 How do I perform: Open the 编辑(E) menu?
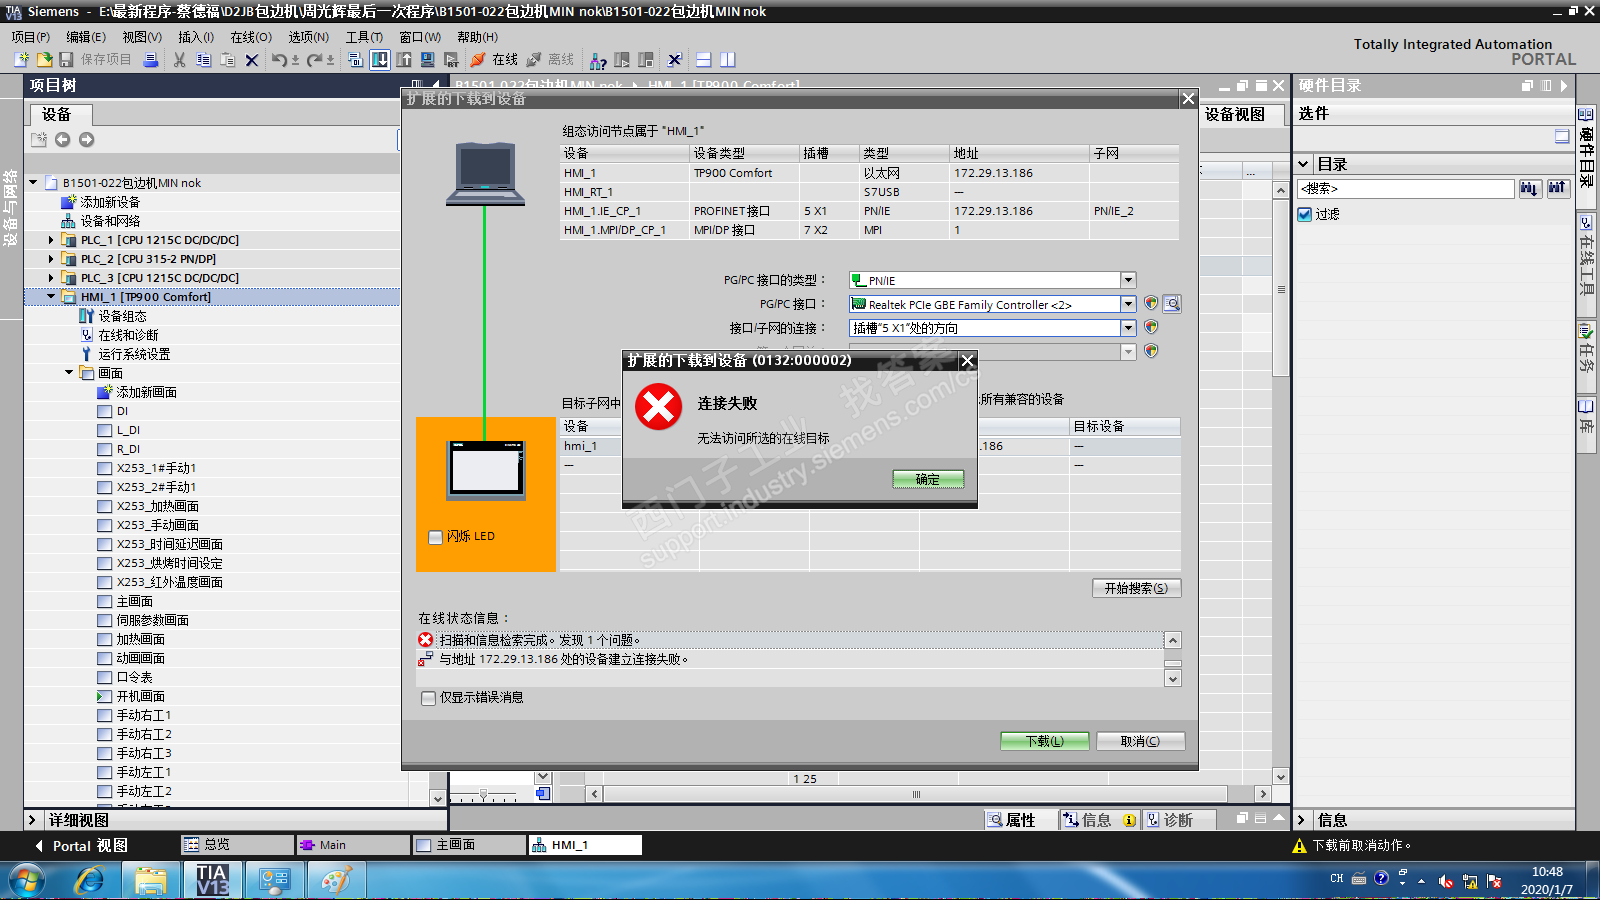[86, 37]
